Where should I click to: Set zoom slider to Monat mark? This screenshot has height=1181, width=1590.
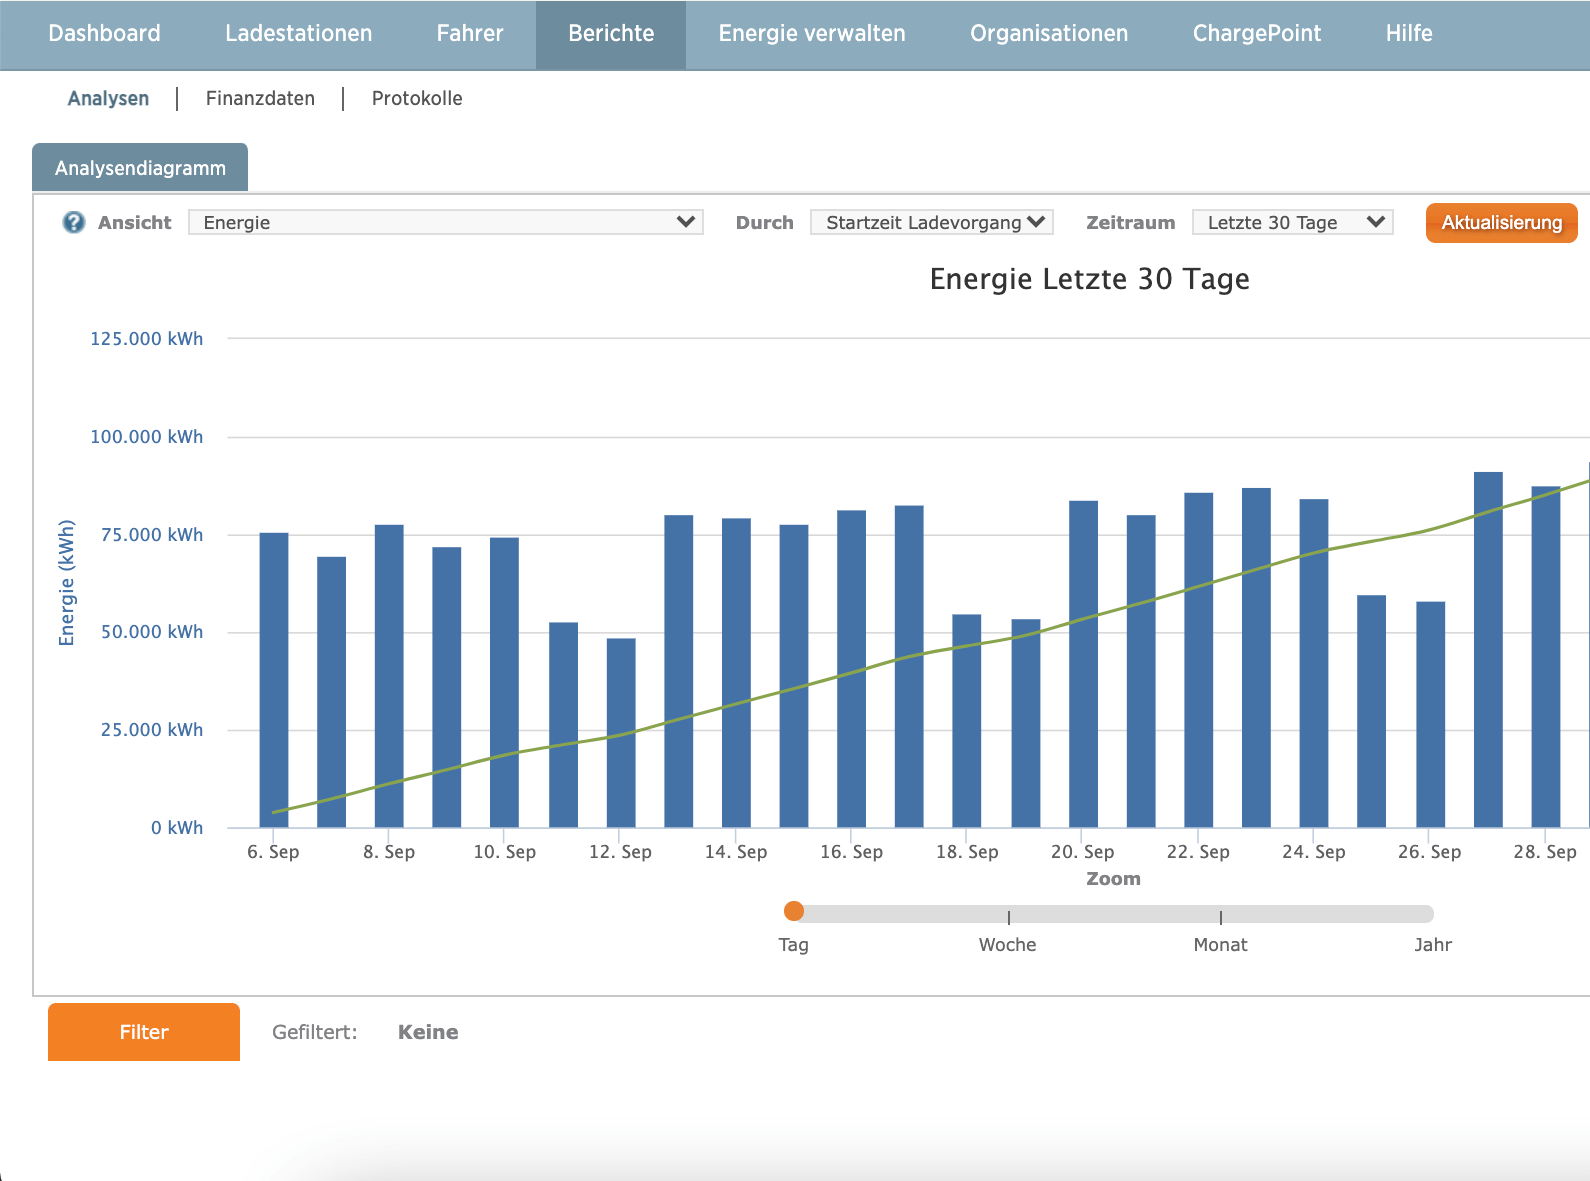[1220, 915]
